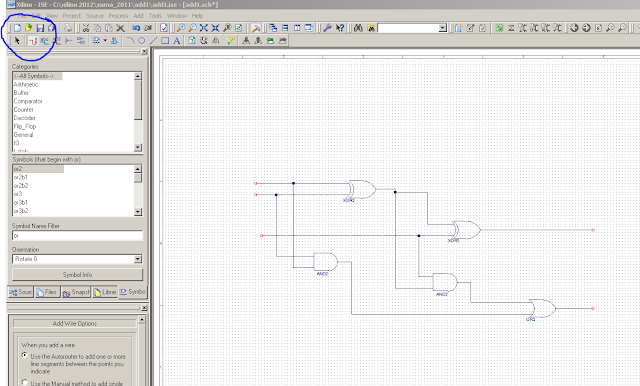Click Symbols list scroll-down arrow
The image size is (640, 386).
(138, 212)
